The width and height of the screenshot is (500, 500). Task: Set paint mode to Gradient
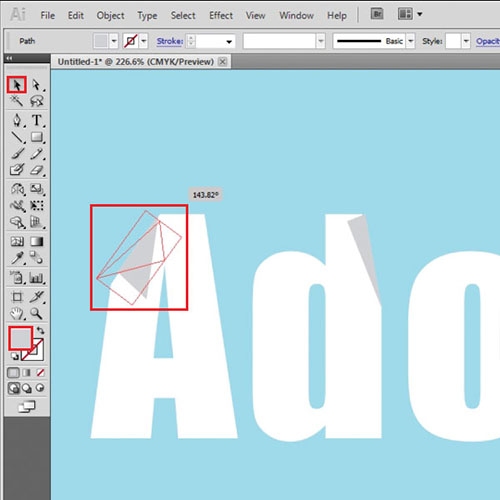point(27,372)
